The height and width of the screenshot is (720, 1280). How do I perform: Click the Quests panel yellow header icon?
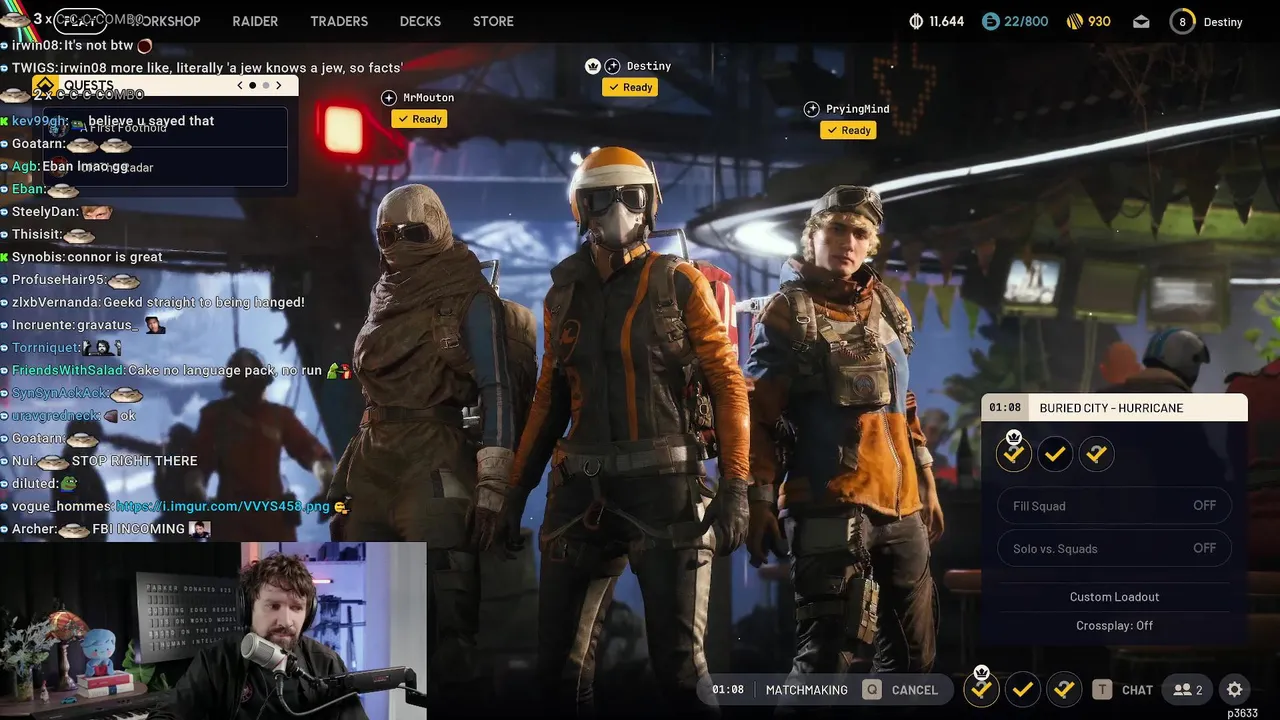tap(44, 85)
